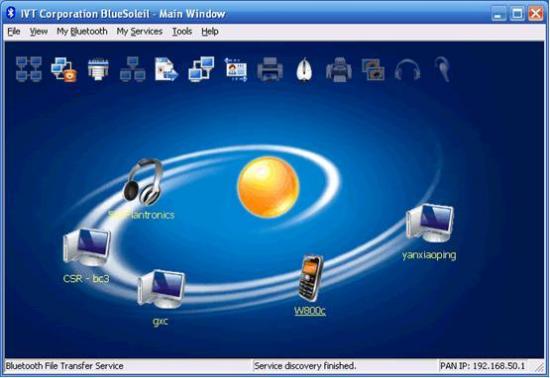The height and width of the screenshot is (378, 550).
Task: Click the AV Headphone service icon
Action: (x=407, y=70)
